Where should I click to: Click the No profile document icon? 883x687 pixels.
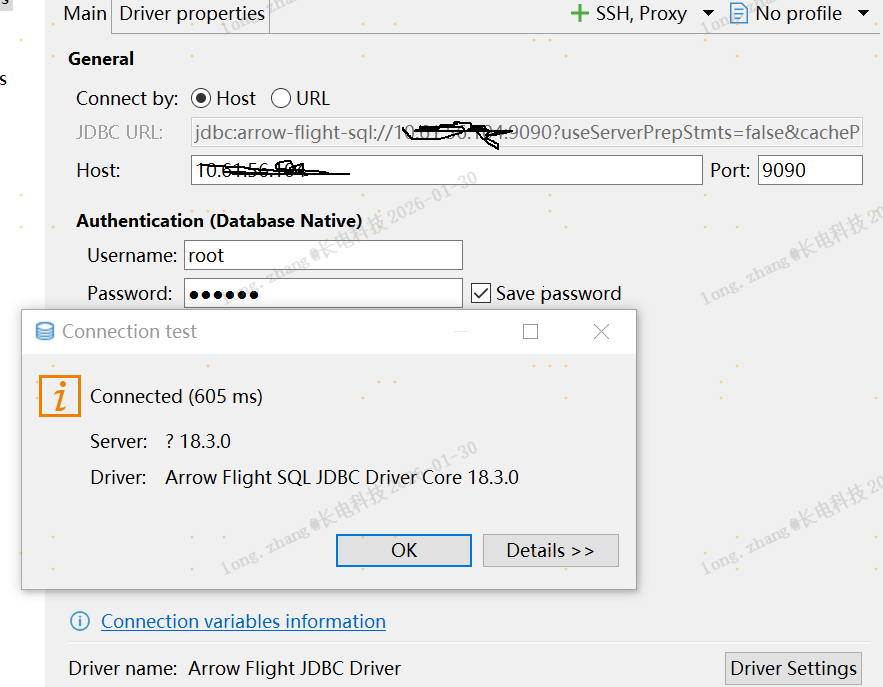click(739, 13)
